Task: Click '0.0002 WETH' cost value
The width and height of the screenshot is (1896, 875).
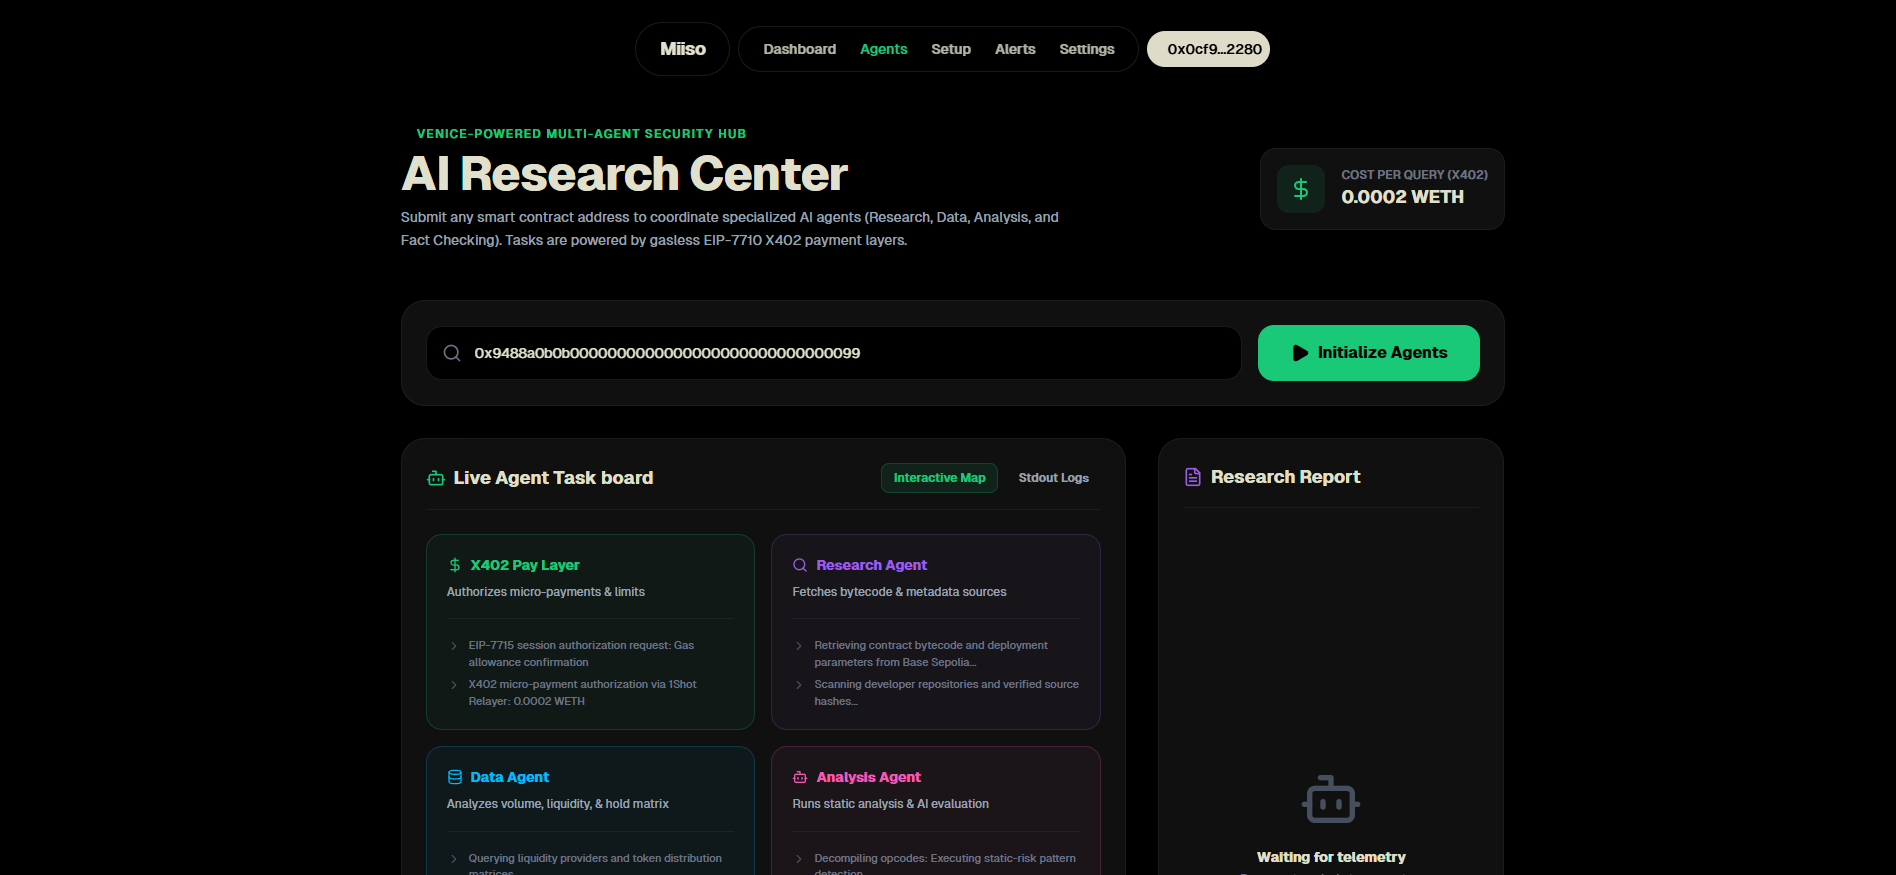Action: [1402, 197]
